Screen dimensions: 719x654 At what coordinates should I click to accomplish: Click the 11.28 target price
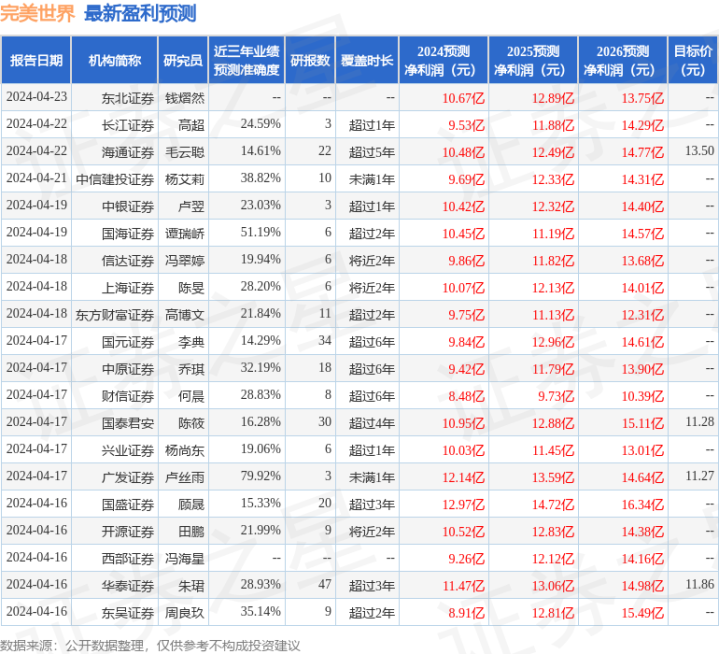[x=699, y=422]
